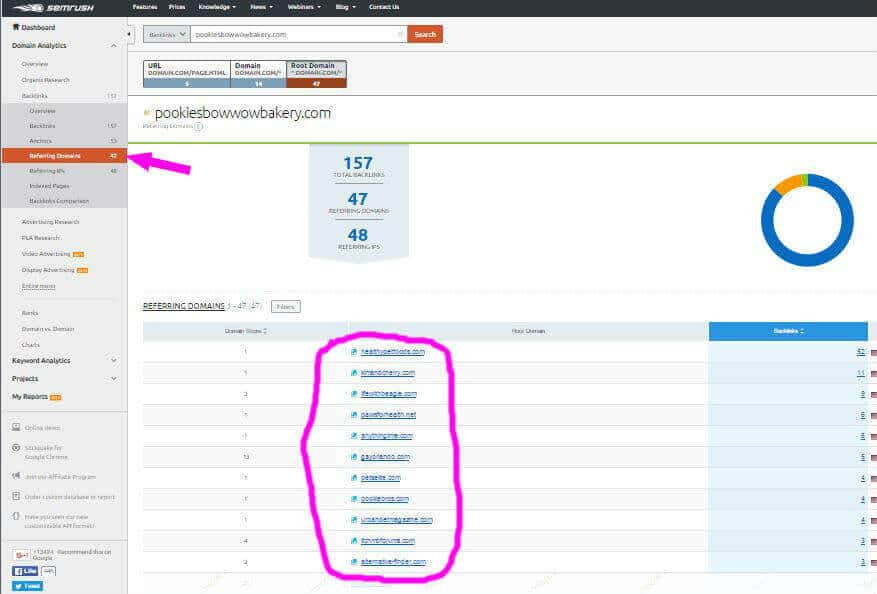Open PLA Research in sidebar
Image resolution: width=877 pixels, height=594 pixels.
[40, 238]
